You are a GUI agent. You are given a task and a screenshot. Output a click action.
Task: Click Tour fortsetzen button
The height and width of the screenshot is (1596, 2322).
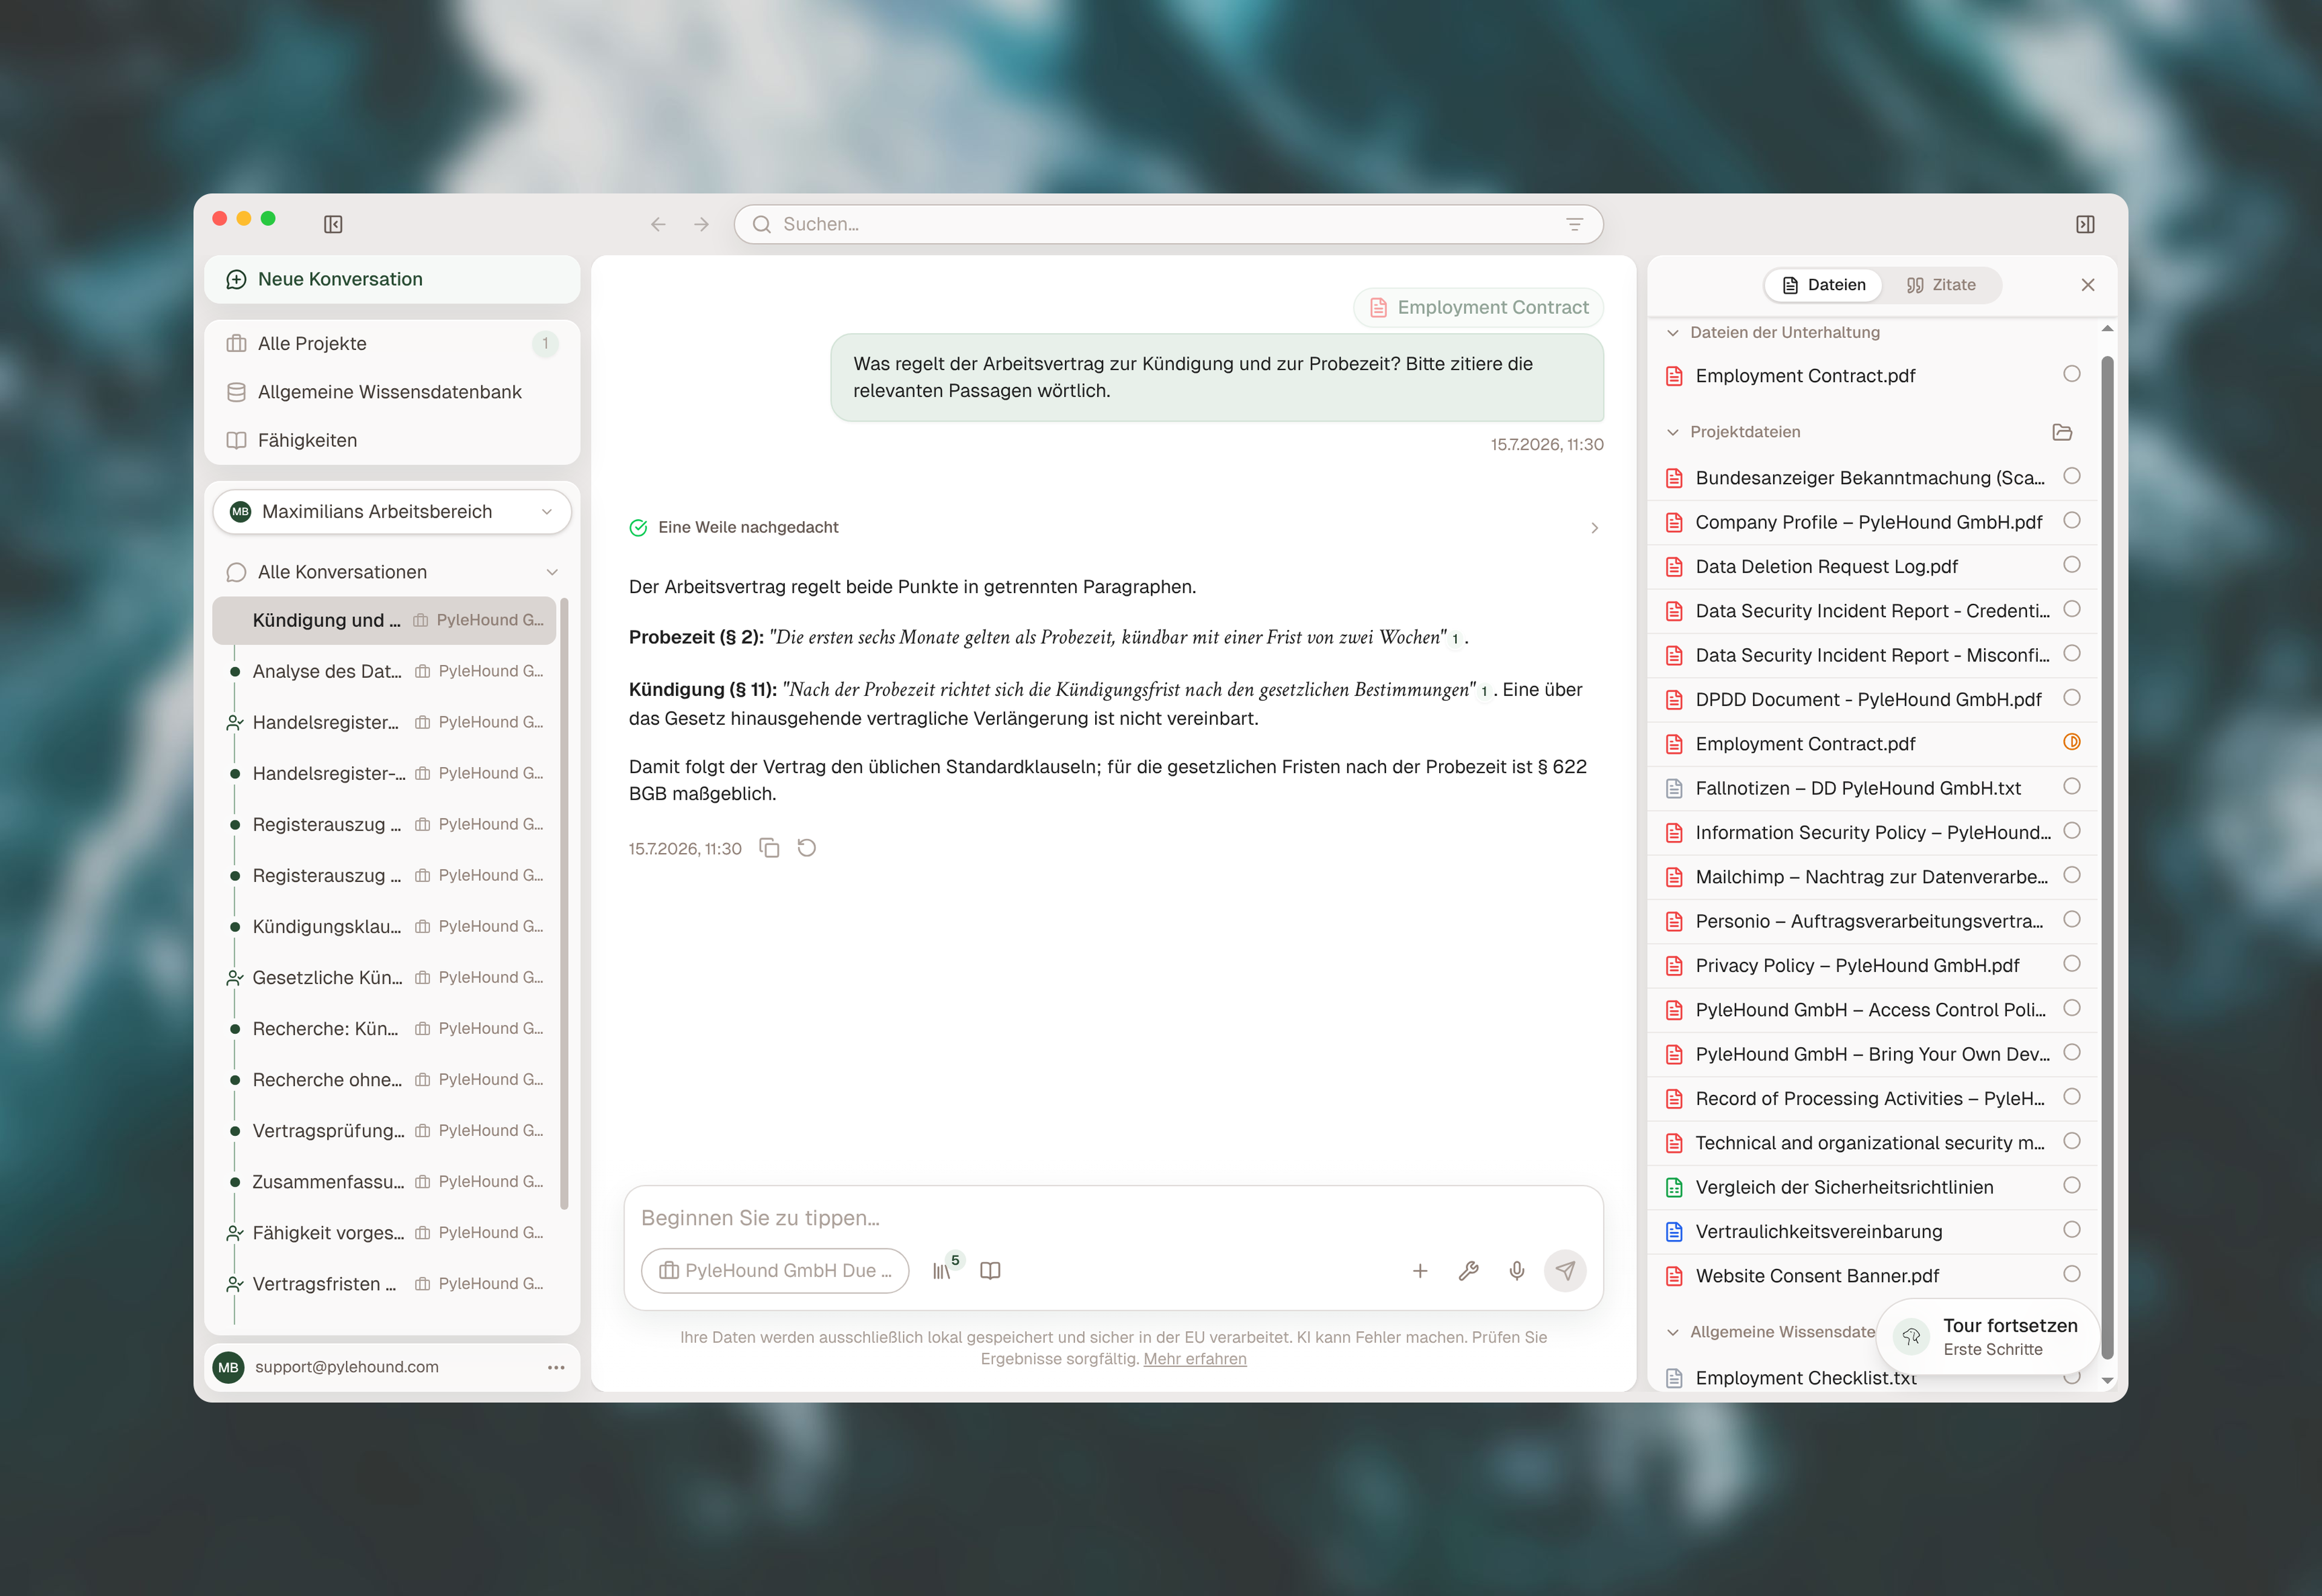click(x=1987, y=1336)
